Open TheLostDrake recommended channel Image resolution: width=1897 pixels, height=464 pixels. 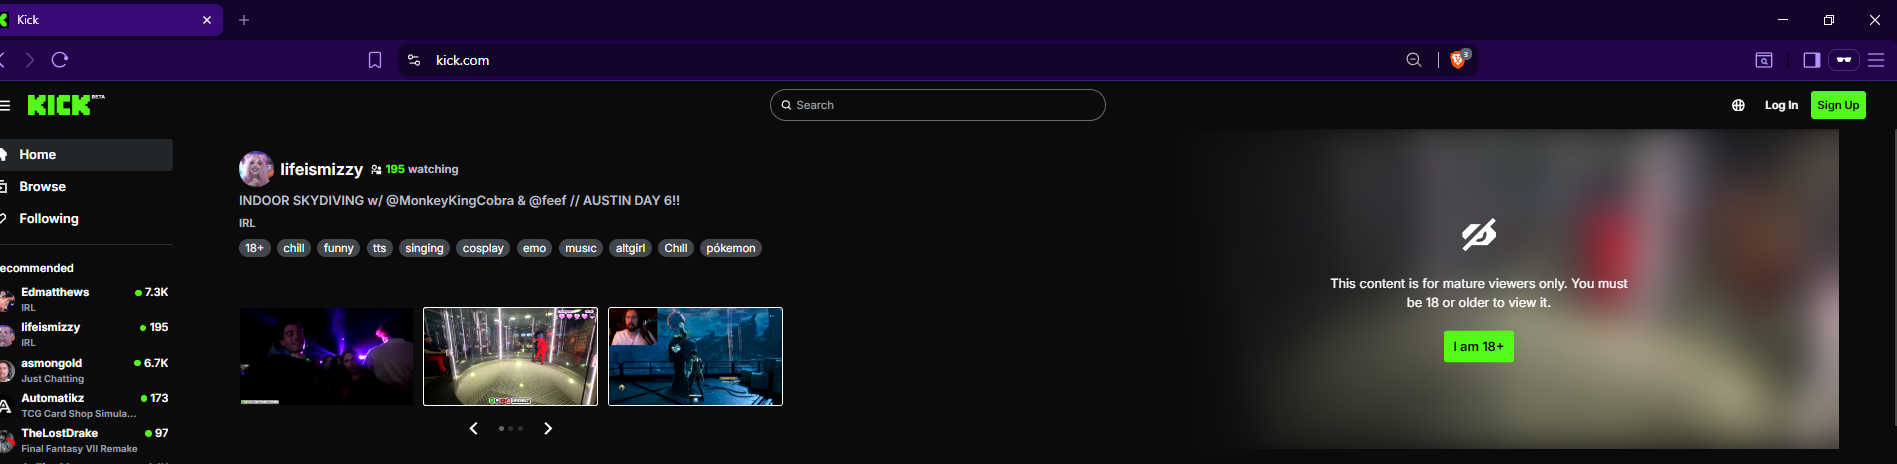86,440
